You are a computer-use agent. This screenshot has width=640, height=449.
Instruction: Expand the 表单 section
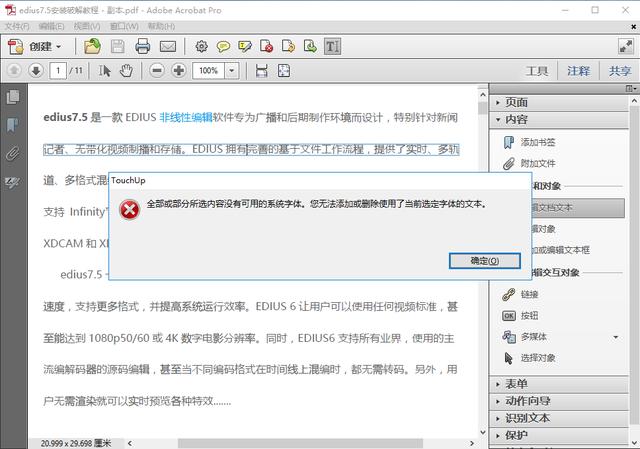[x=558, y=384]
